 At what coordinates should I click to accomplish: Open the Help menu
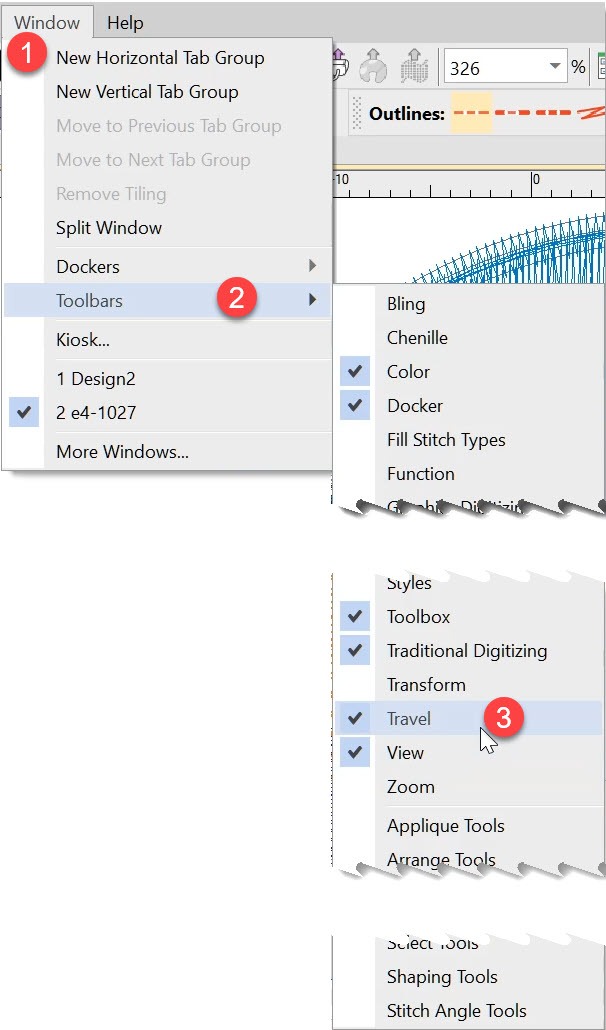coord(125,22)
